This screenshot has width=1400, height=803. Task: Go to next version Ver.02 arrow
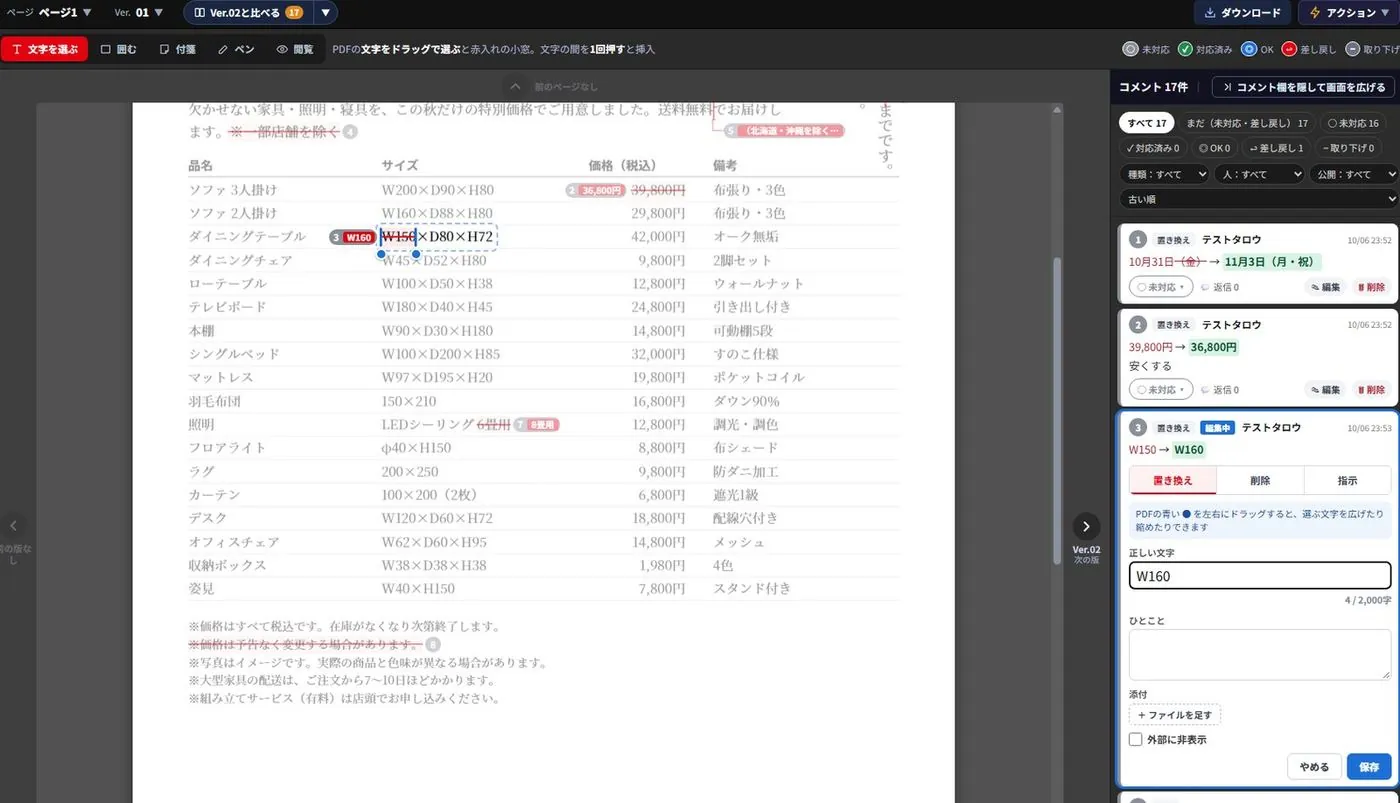(1086, 526)
